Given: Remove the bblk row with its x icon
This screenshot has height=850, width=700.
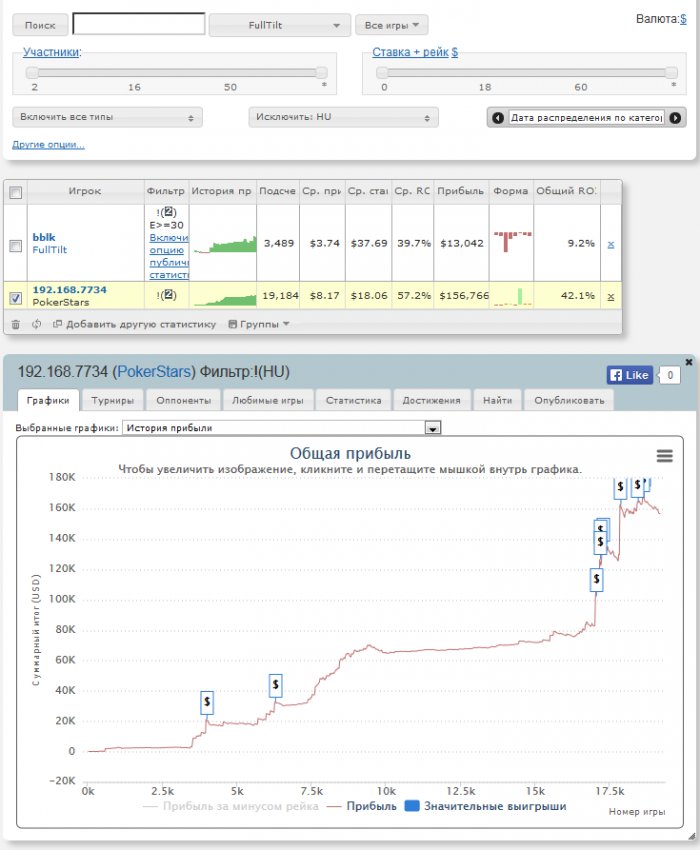Looking at the screenshot, I should 611,244.
